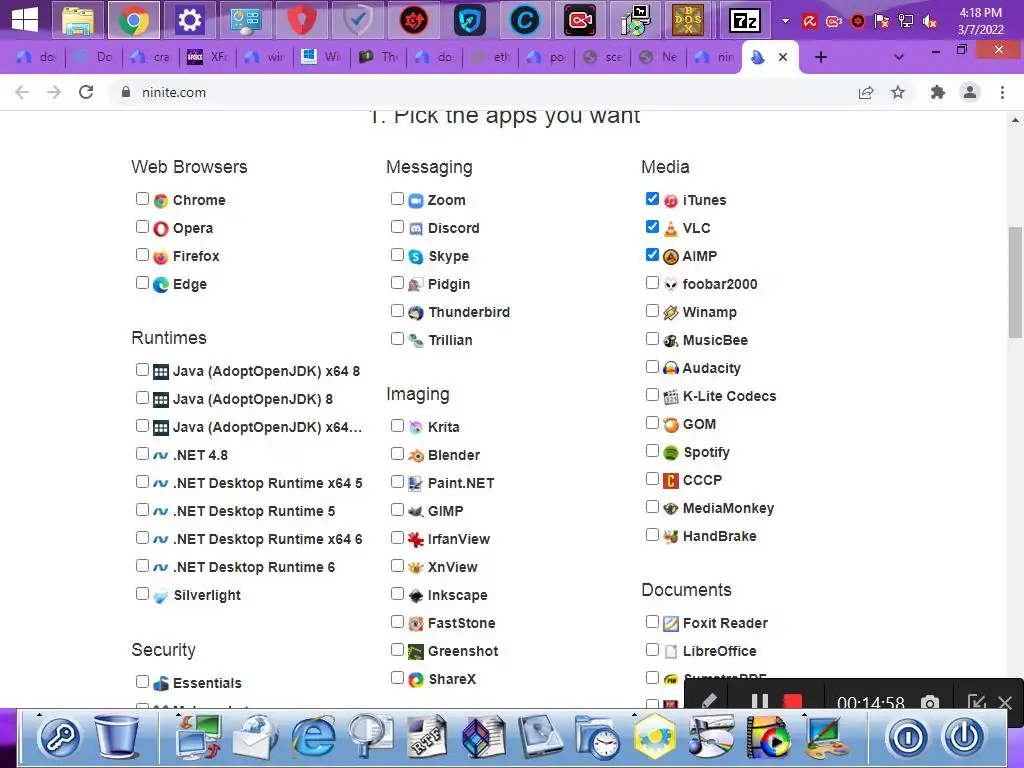Click the ShareX icon
The width and height of the screenshot is (1024, 768).
(416, 680)
